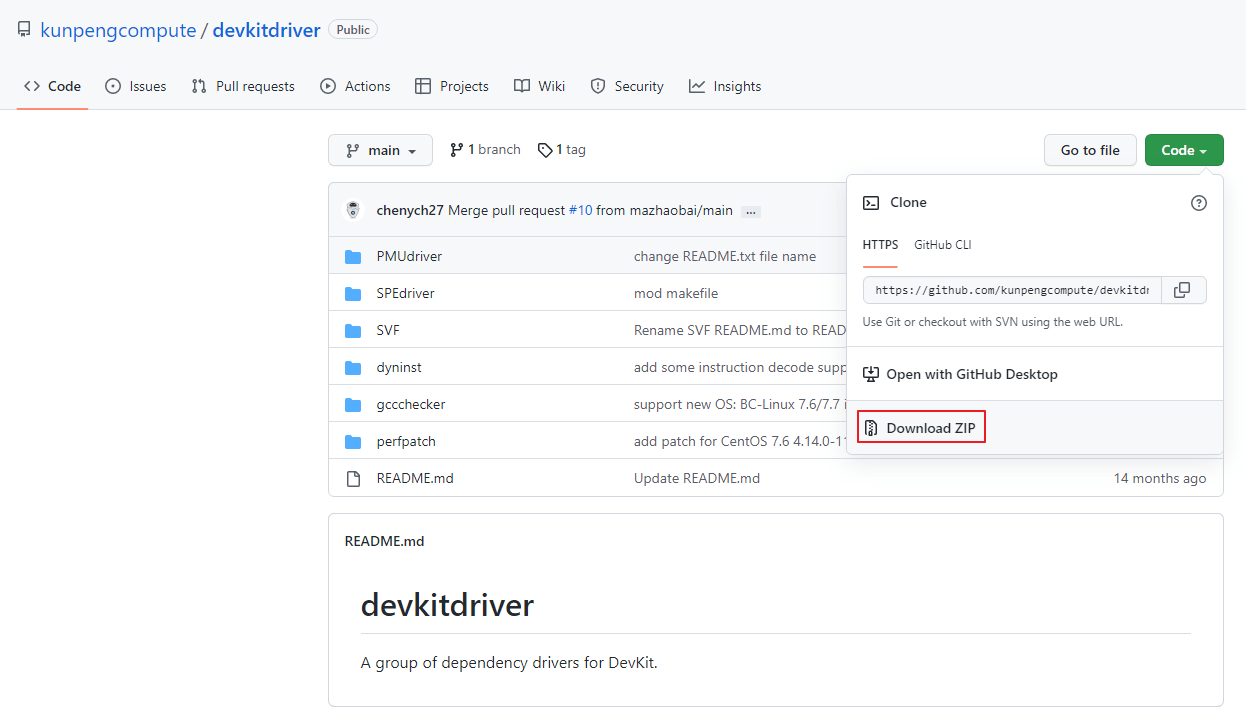Expand the commit message ellipsis
This screenshot has width=1246, height=720.
751,211
